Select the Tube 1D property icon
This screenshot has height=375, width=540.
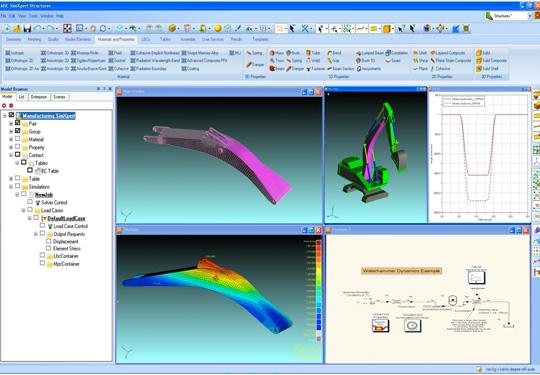tap(308, 53)
